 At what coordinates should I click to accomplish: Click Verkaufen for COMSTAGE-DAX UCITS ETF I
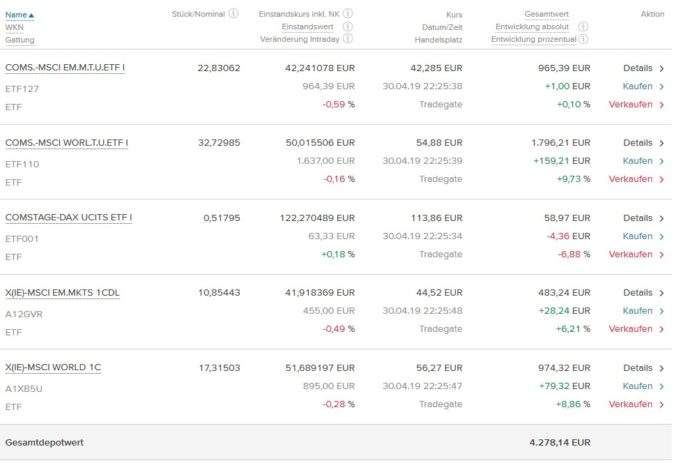pyautogui.click(x=636, y=254)
